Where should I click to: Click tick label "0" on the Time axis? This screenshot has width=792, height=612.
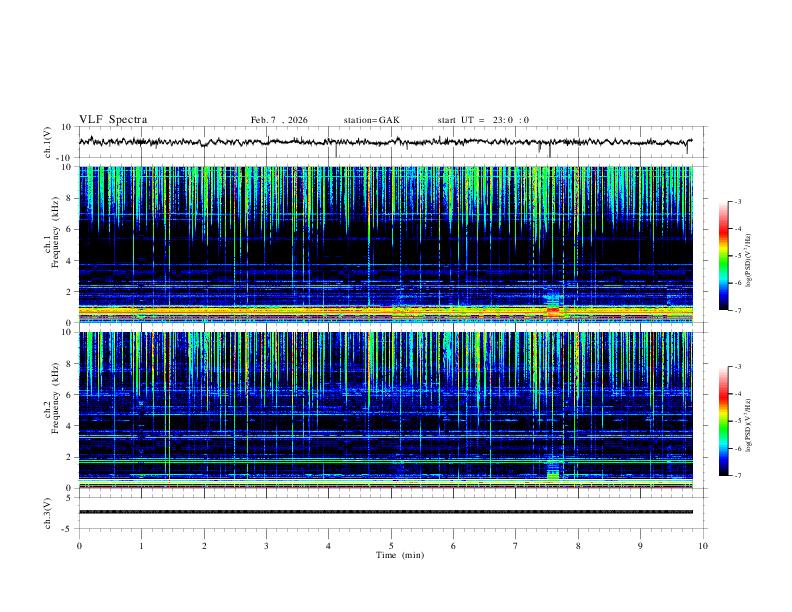(79, 546)
